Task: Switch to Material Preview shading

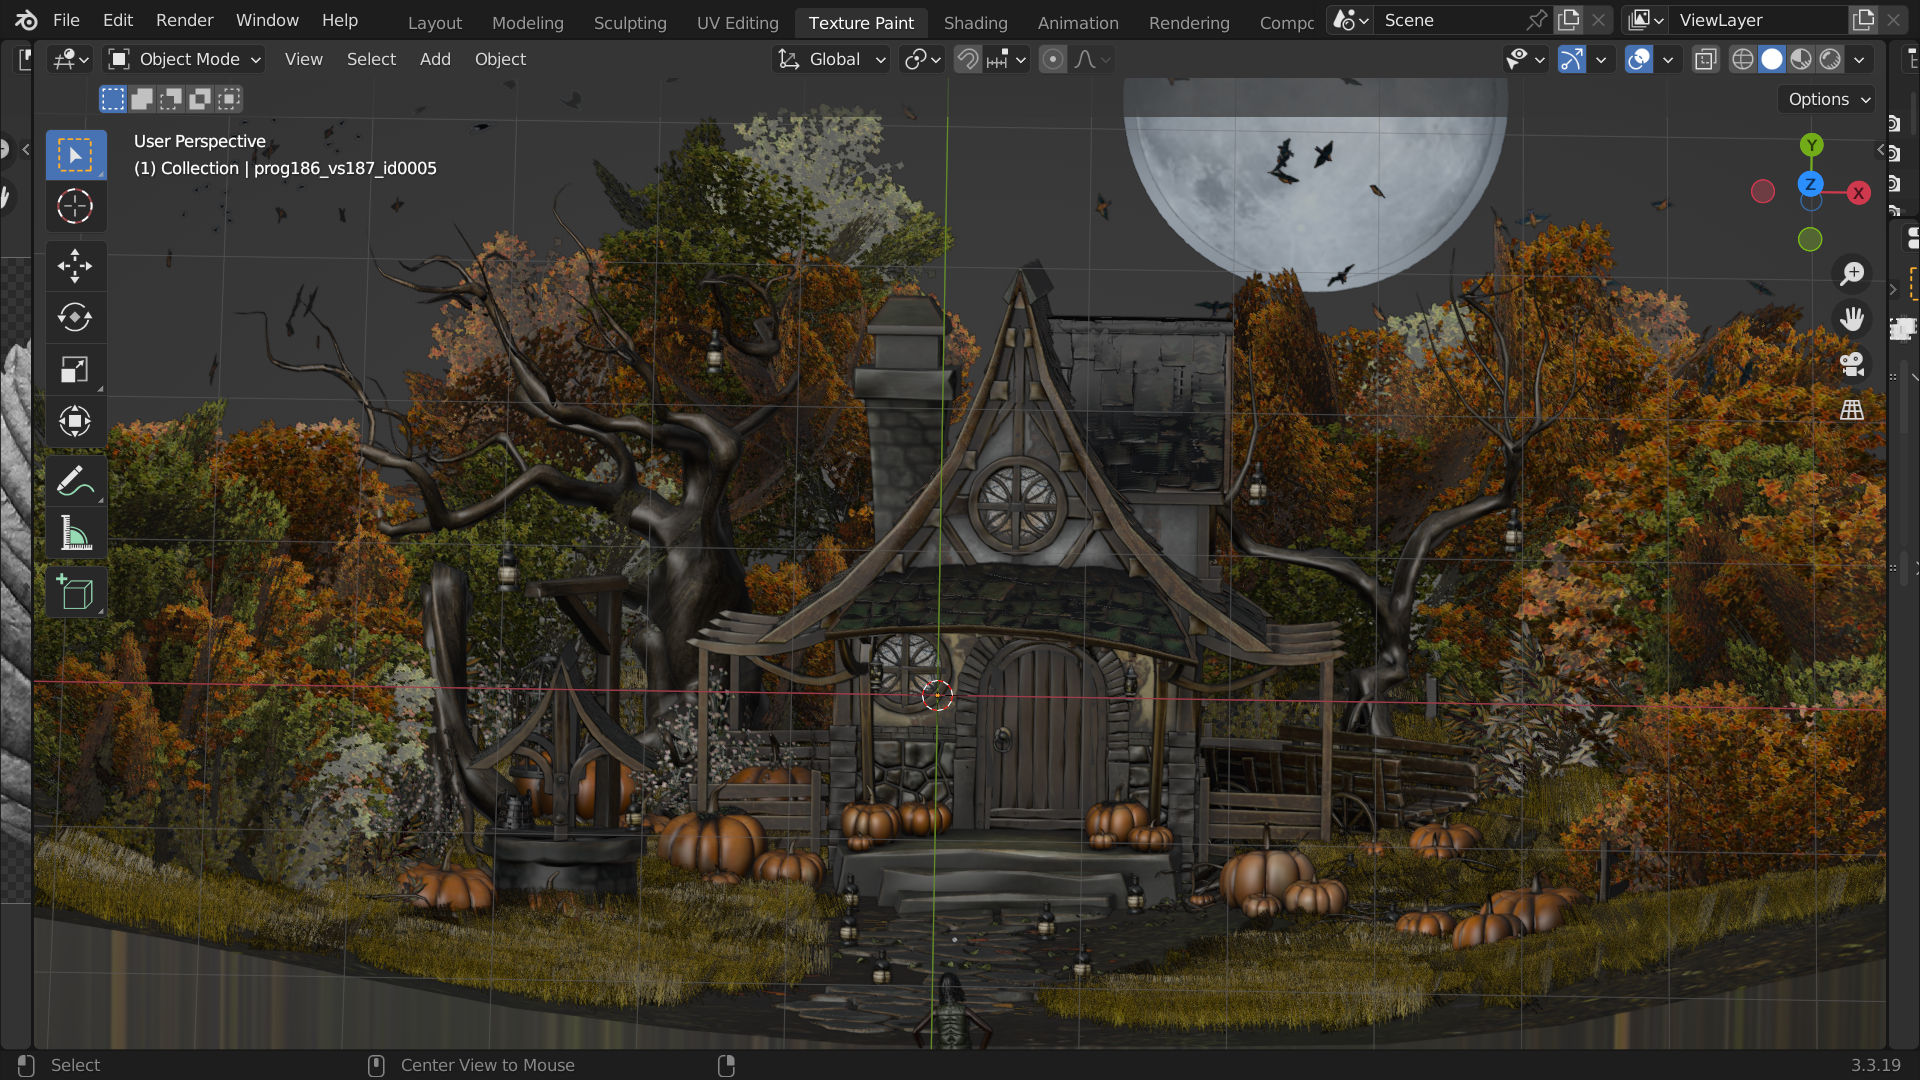Action: (1801, 60)
